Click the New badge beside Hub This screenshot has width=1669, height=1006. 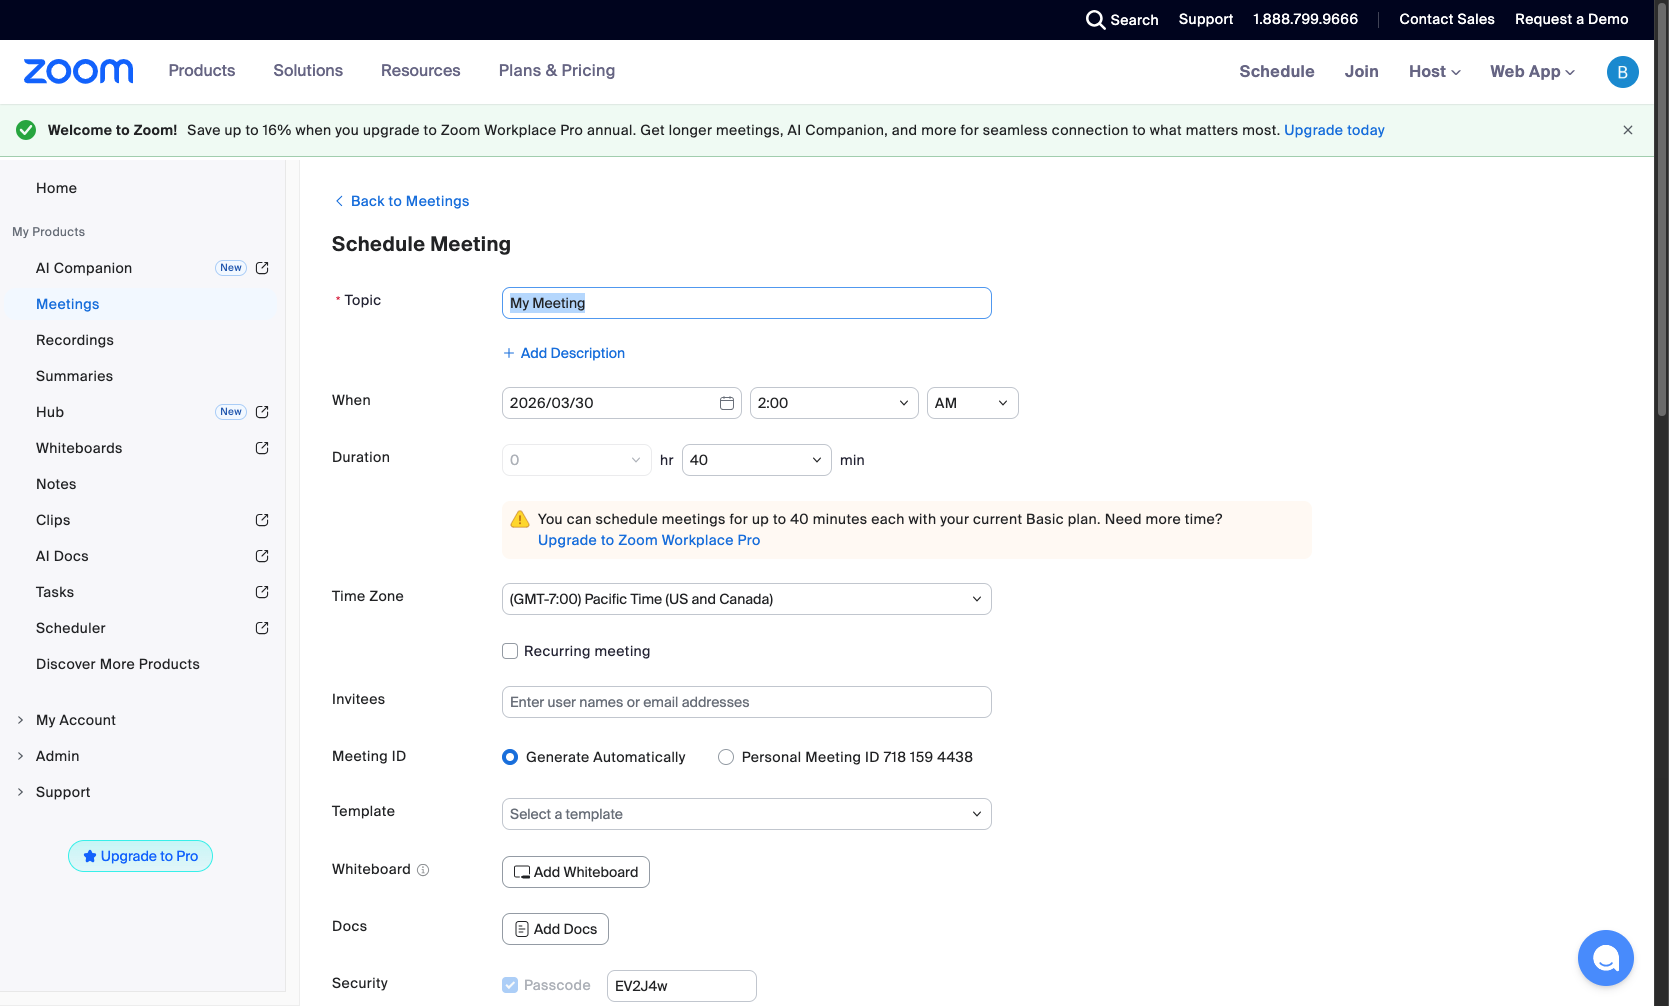[x=231, y=412]
